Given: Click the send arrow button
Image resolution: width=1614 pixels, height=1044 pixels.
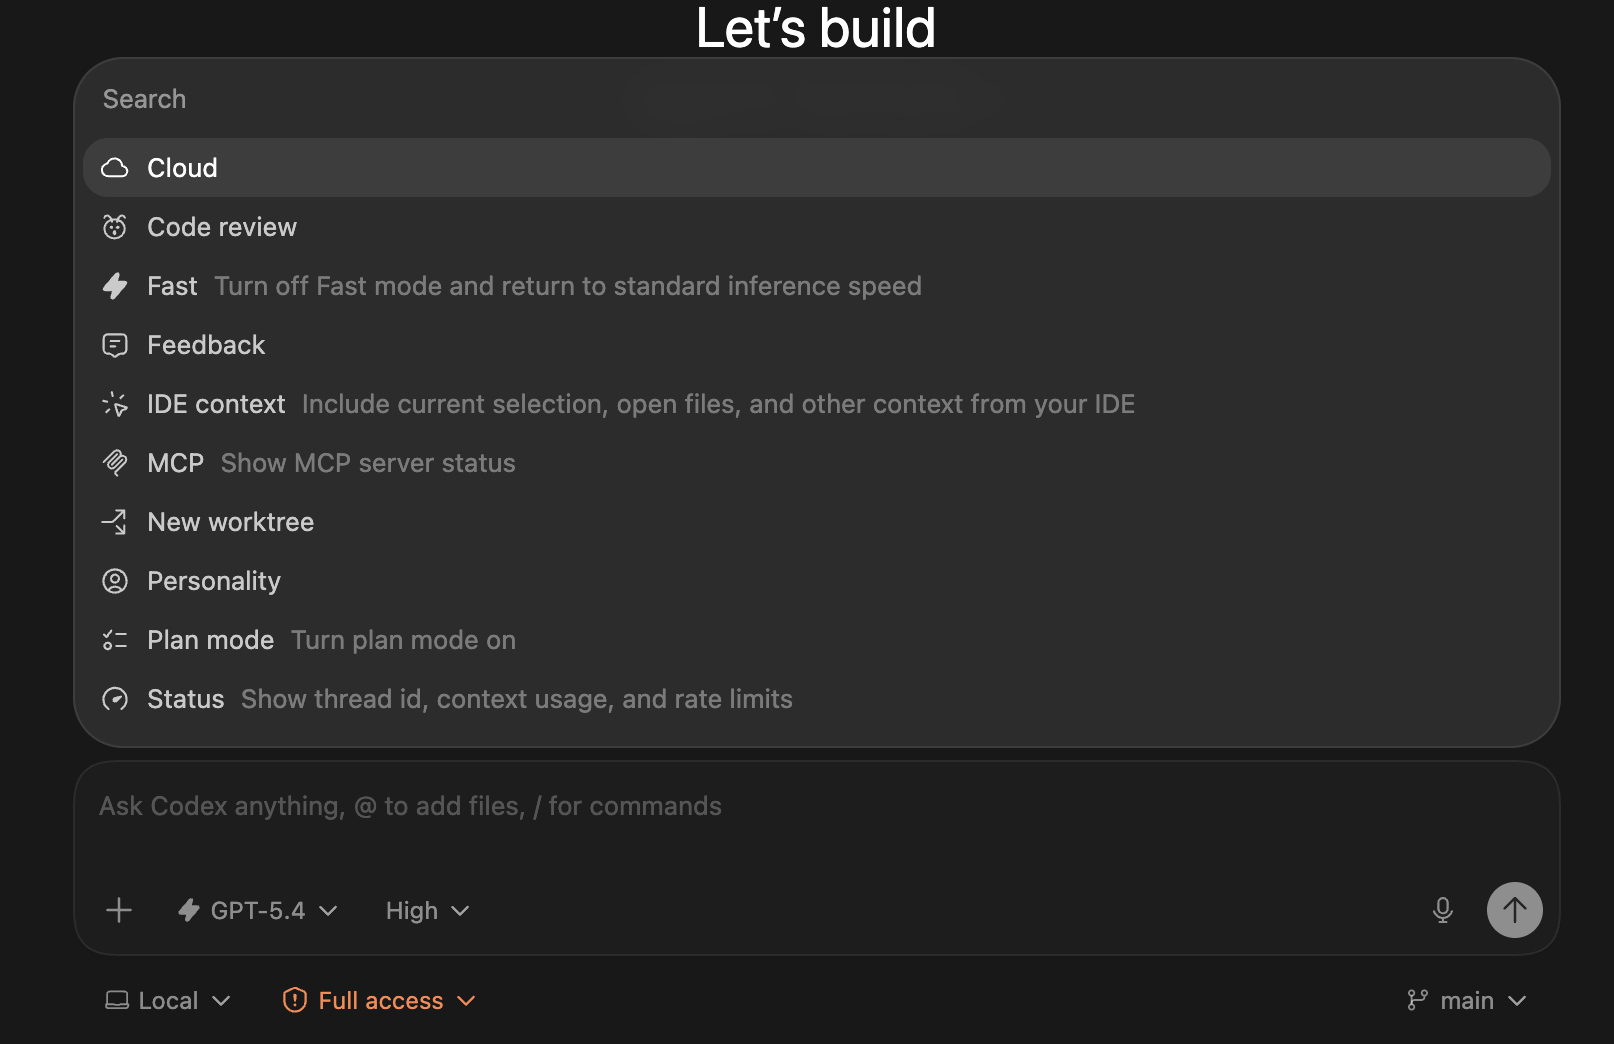Looking at the screenshot, I should [1514, 910].
